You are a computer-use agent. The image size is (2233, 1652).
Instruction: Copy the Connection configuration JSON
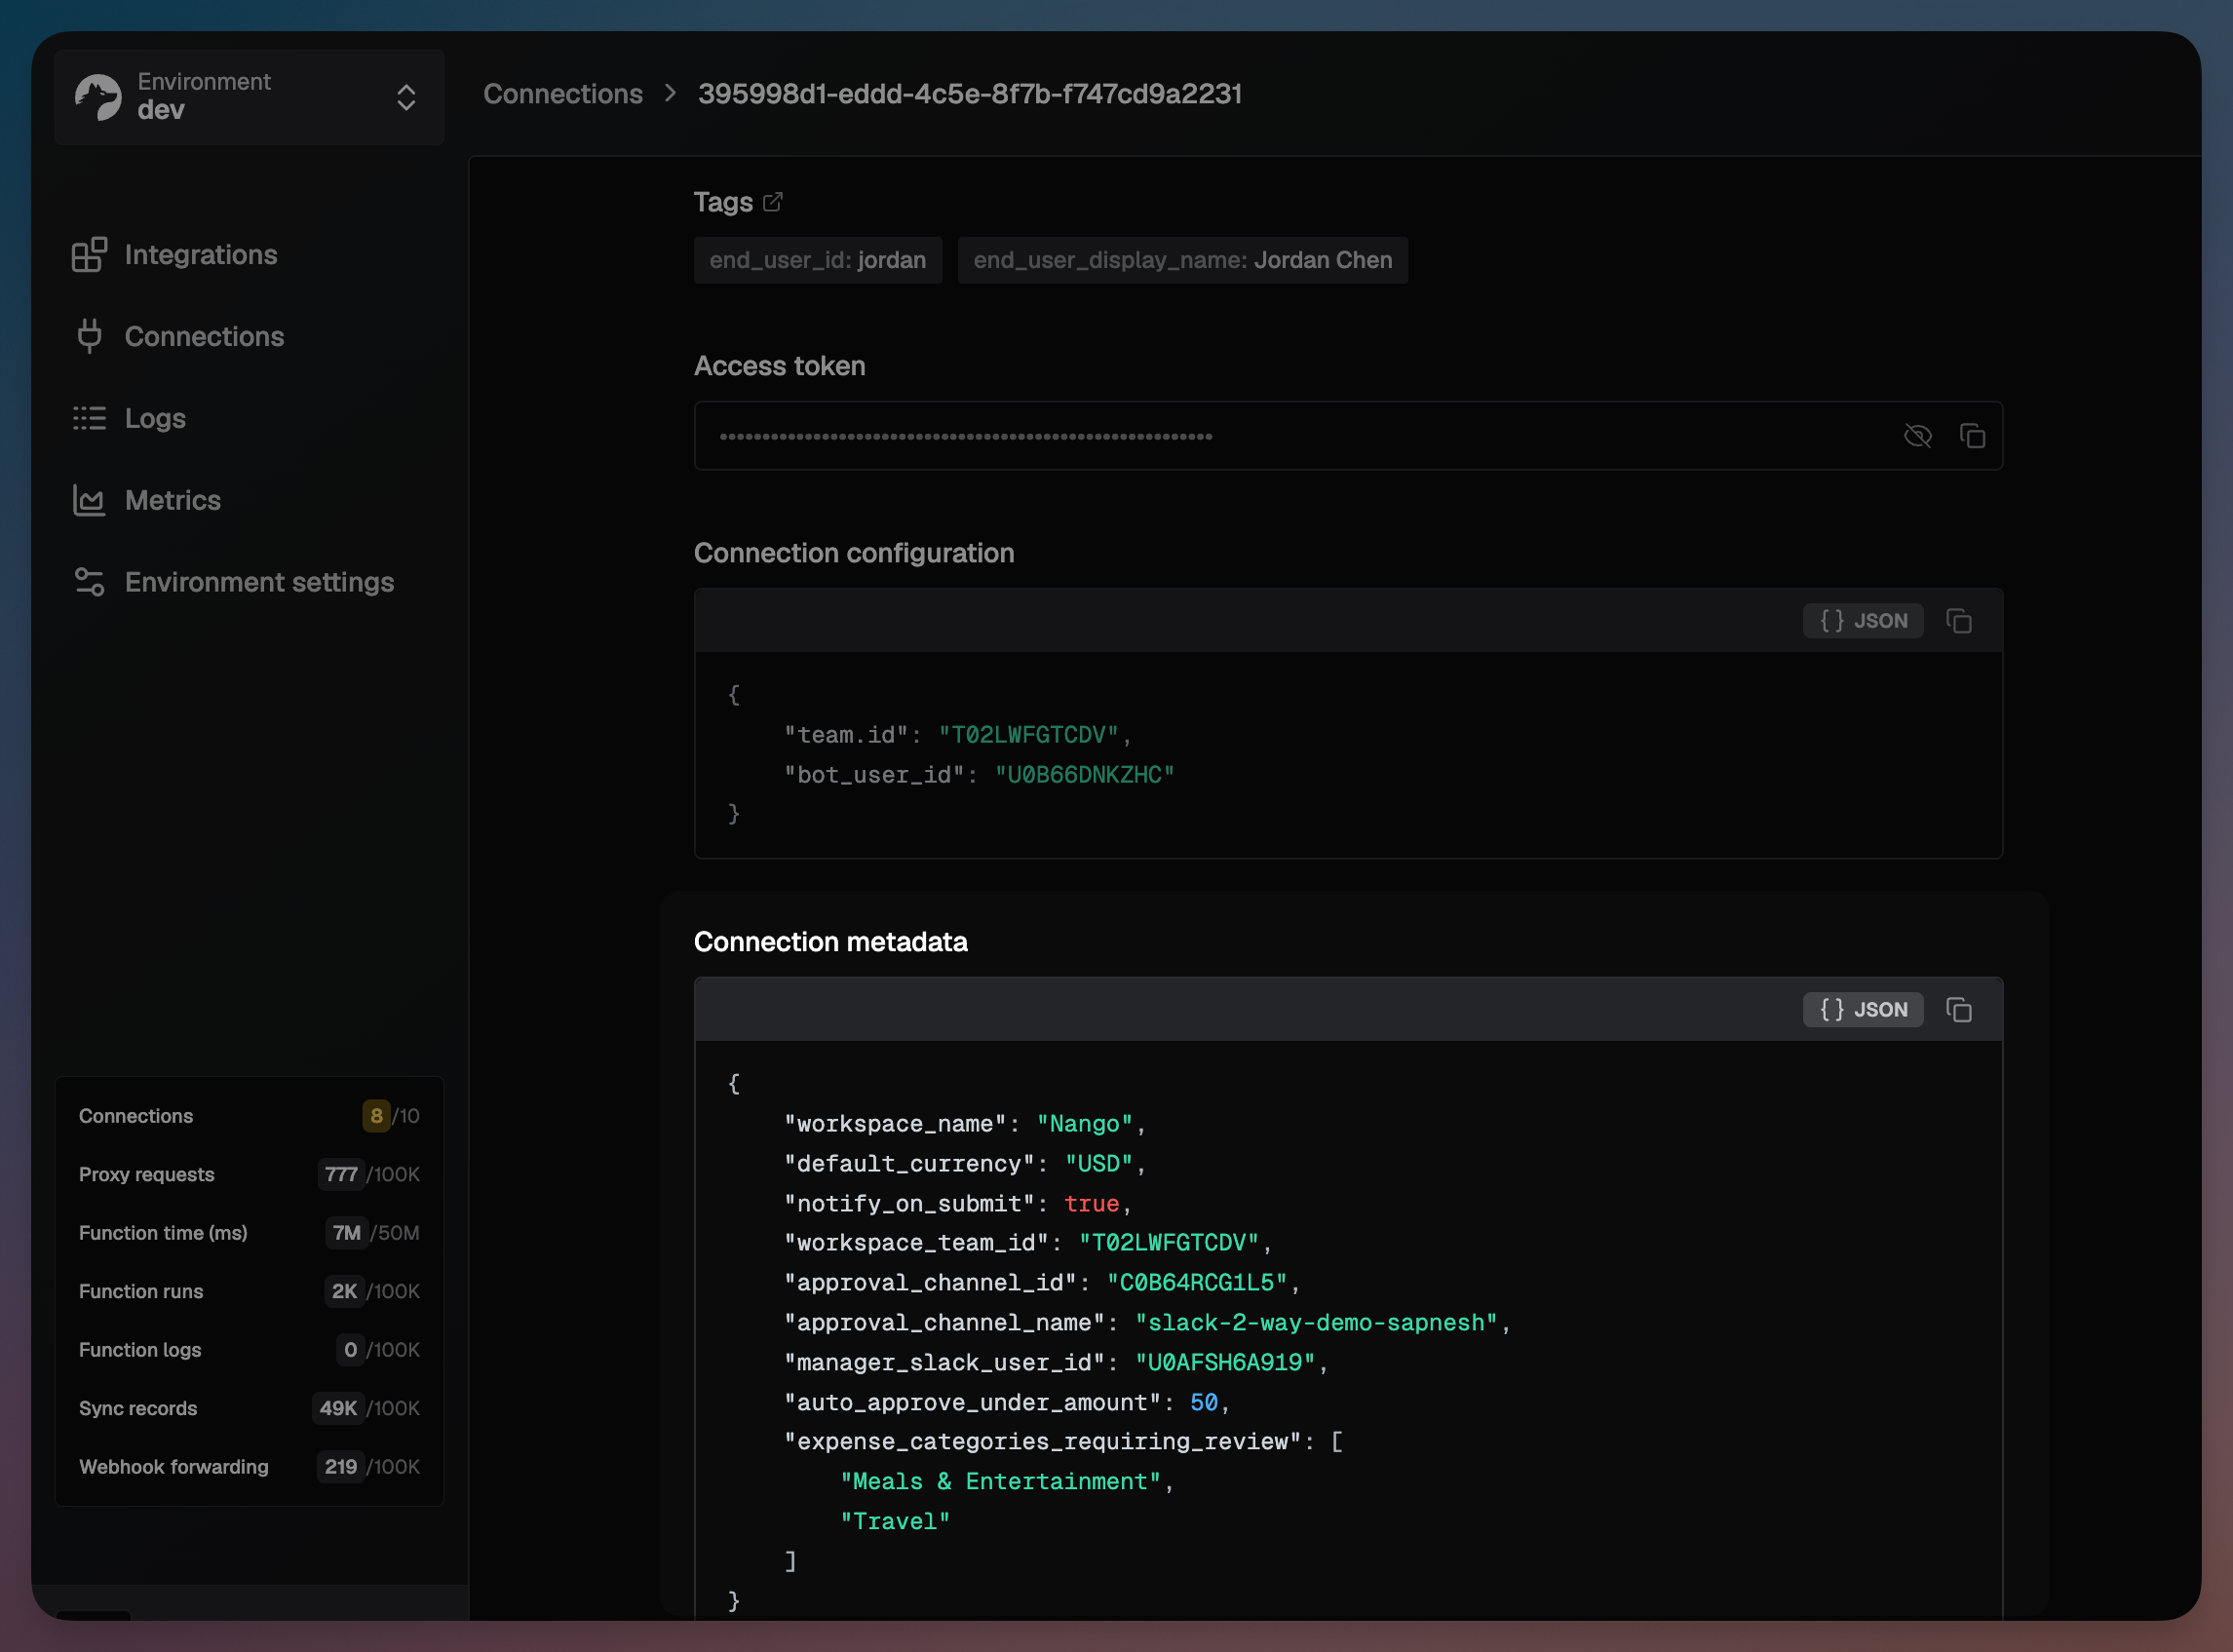pos(1959,621)
